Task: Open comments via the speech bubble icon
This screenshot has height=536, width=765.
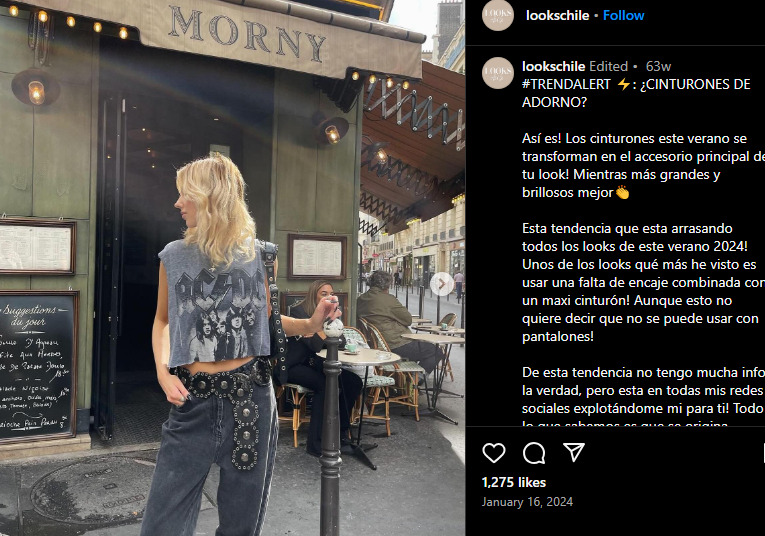Action: coord(534,453)
